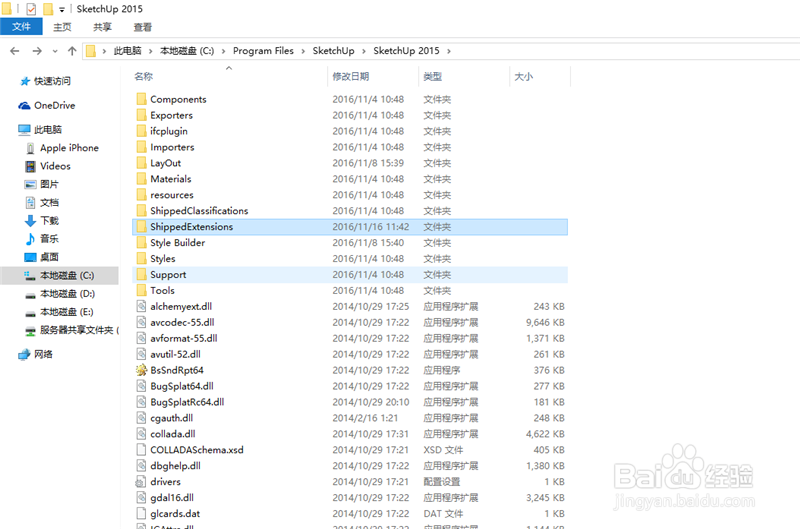Select the Importers folder icon
The height and width of the screenshot is (529, 800).
[141, 147]
